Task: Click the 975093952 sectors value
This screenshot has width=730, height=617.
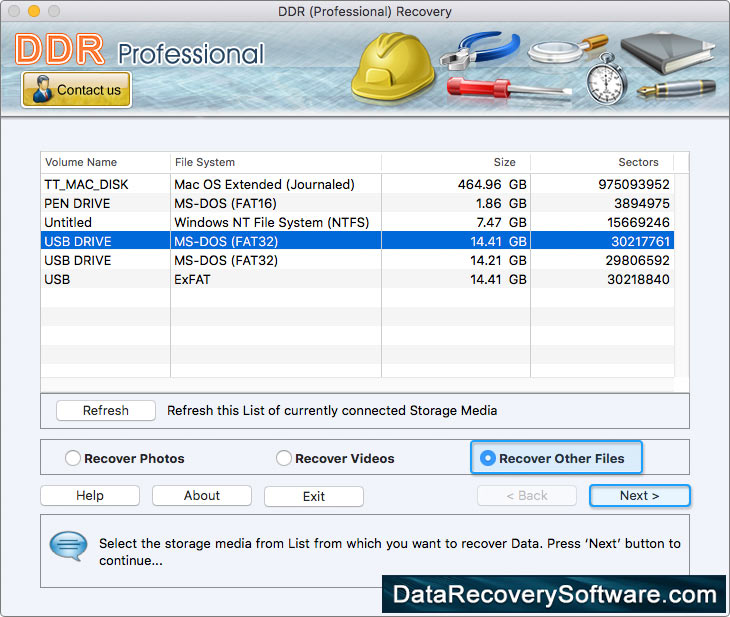Action: tap(634, 184)
